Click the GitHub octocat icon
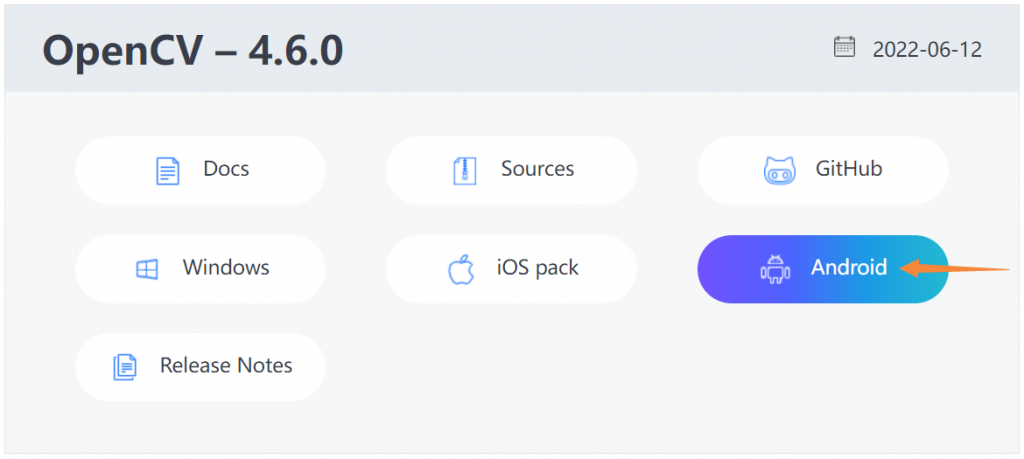 coord(779,170)
